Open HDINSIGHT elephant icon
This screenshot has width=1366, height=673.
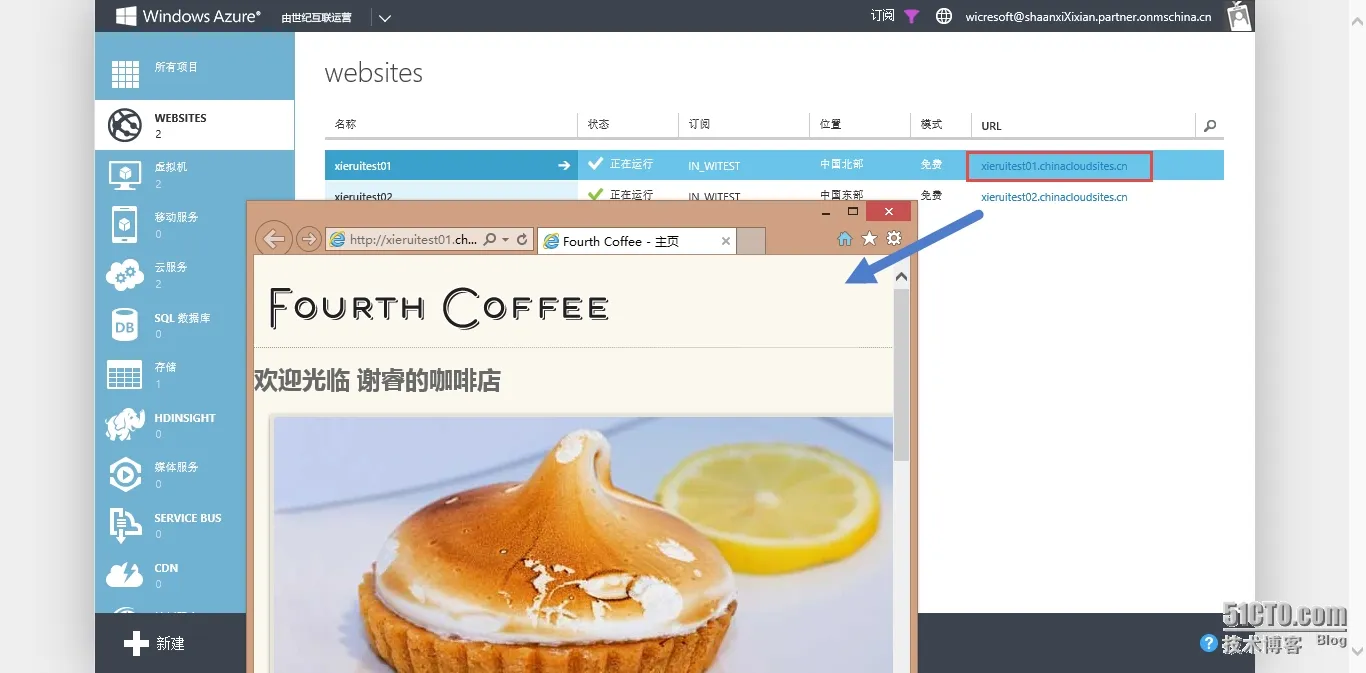pos(125,424)
